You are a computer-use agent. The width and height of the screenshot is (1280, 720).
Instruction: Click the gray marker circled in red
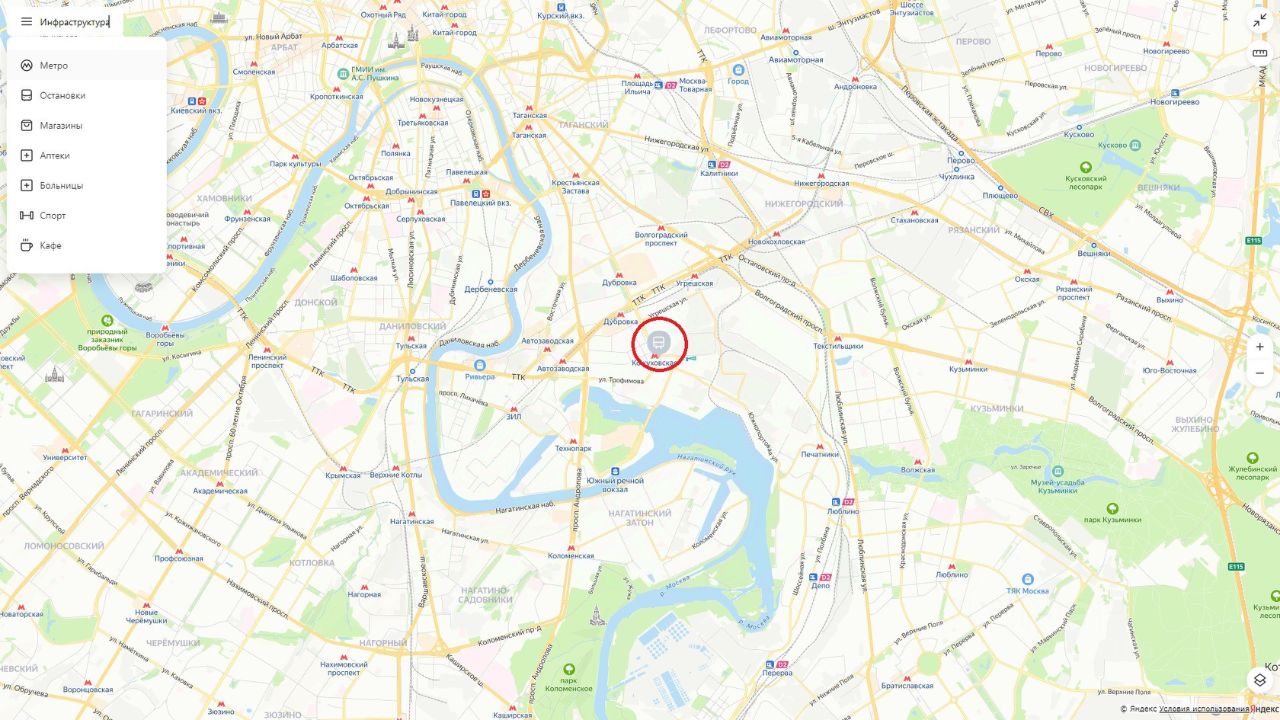pos(658,343)
